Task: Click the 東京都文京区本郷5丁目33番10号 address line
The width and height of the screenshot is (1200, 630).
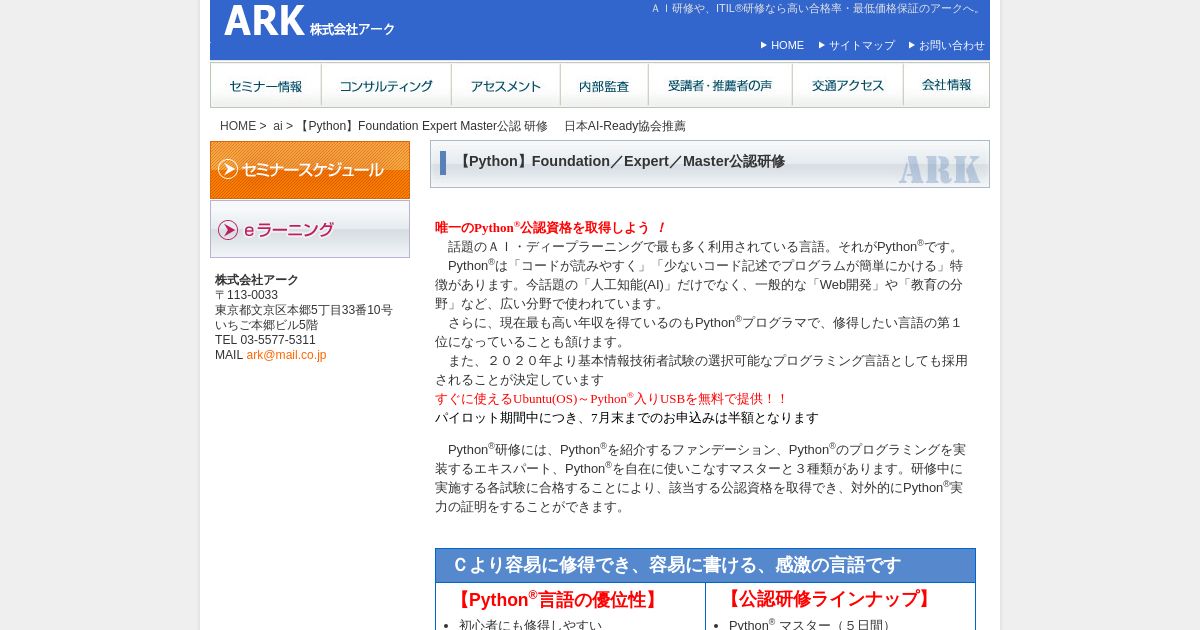Action: click(304, 310)
